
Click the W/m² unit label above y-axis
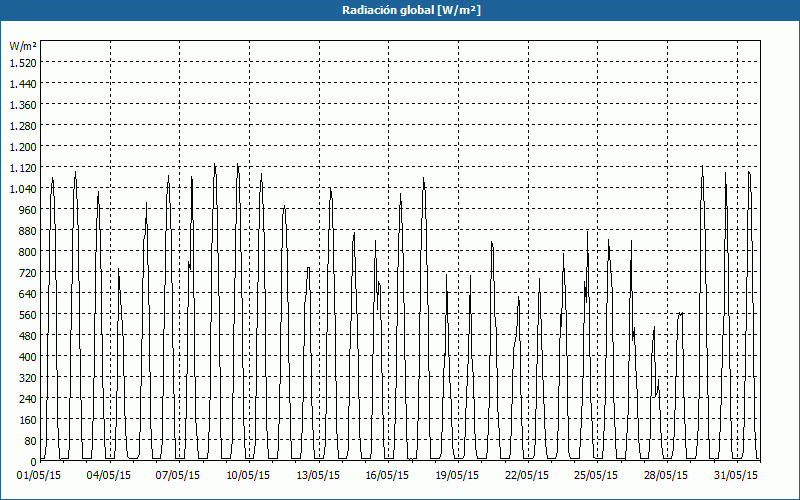23,46
